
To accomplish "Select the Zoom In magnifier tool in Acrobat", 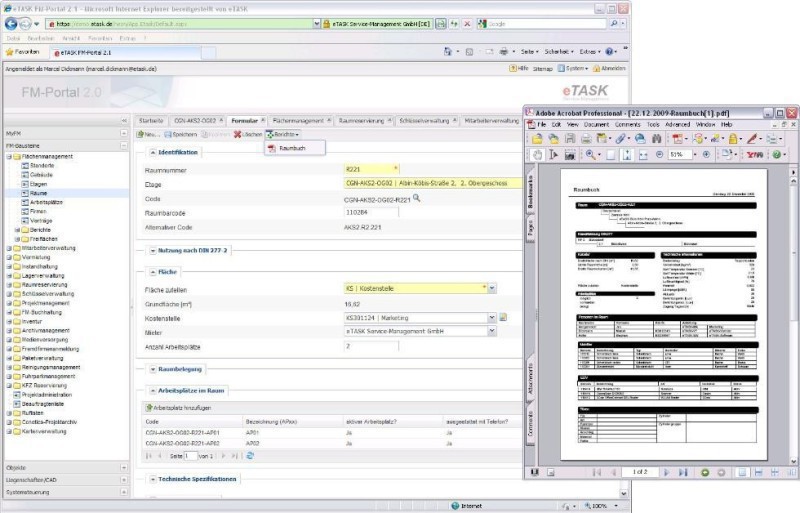I will coord(590,155).
